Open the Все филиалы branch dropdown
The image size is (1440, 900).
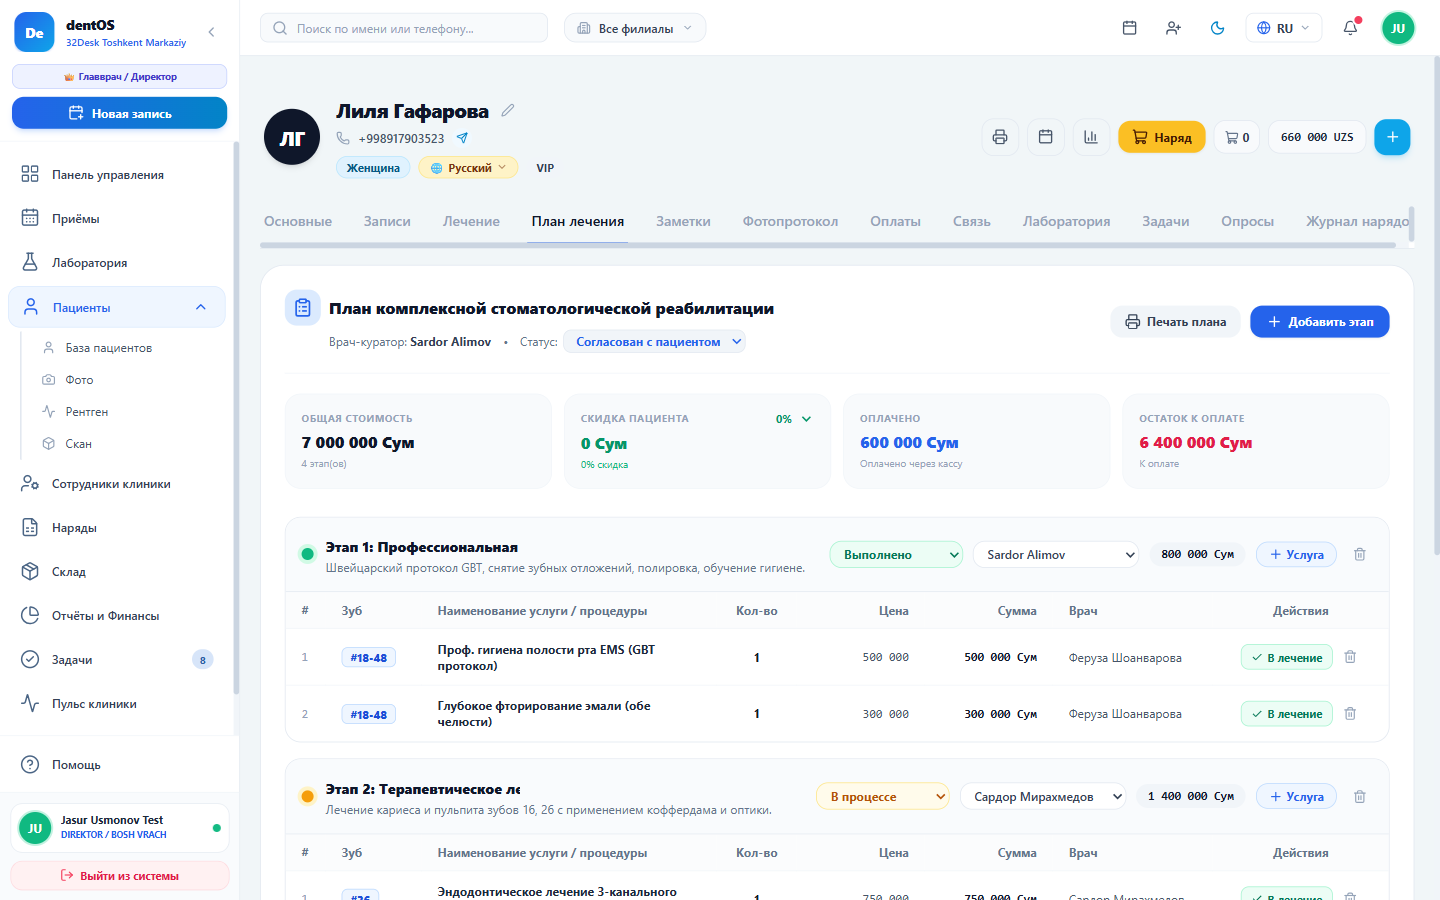(x=635, y=28)
